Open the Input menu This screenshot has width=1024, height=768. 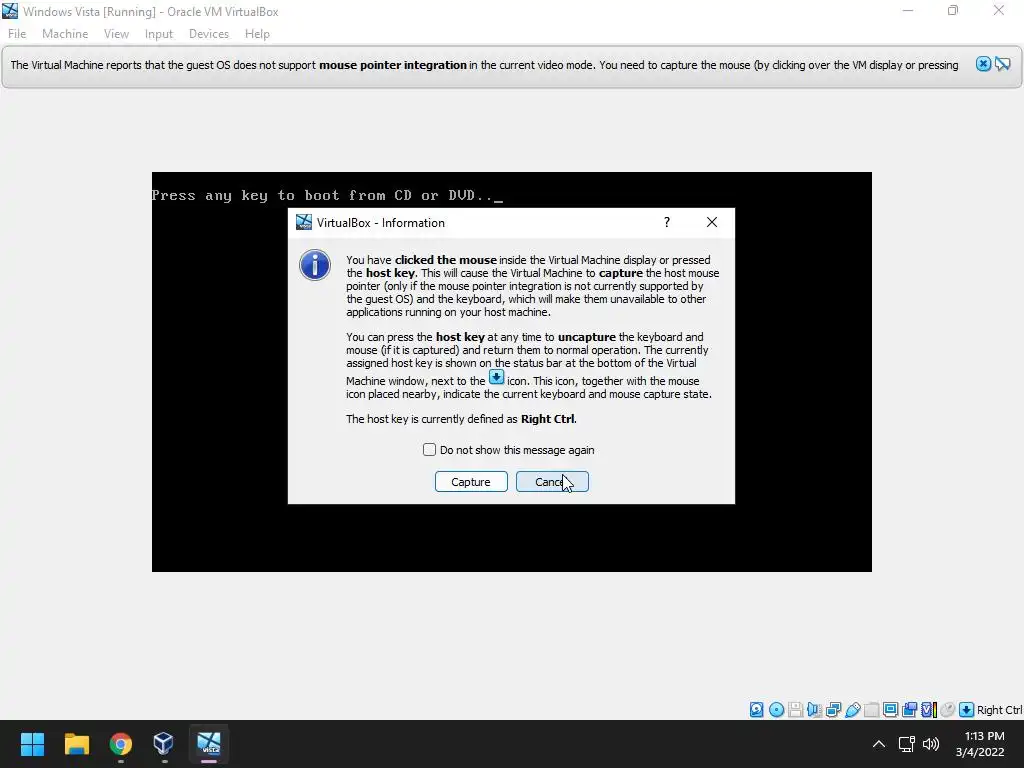159,34
